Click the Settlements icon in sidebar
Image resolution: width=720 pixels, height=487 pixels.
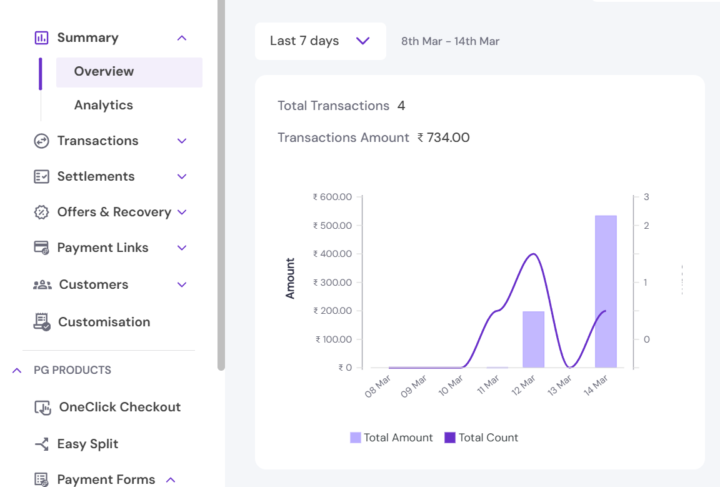click(41, 177)
